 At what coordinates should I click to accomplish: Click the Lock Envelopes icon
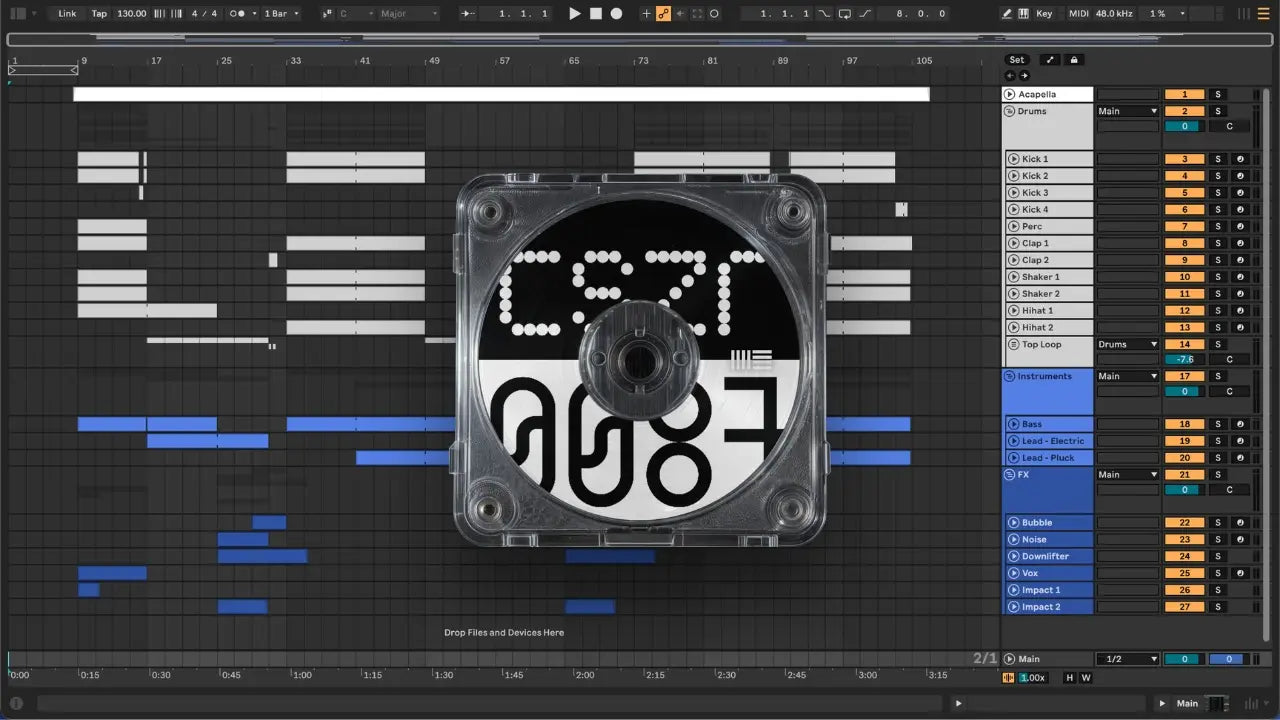point(1075,60)
